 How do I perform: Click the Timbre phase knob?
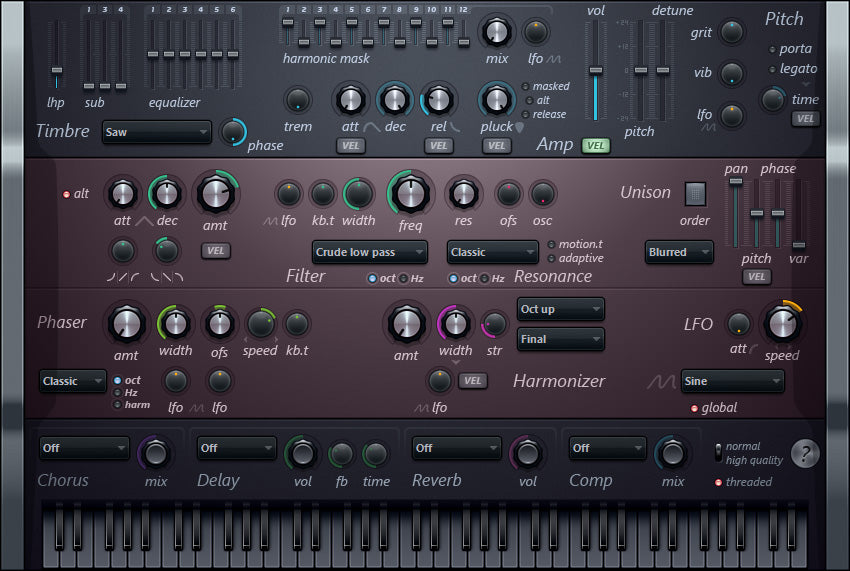tap(233, 131)
